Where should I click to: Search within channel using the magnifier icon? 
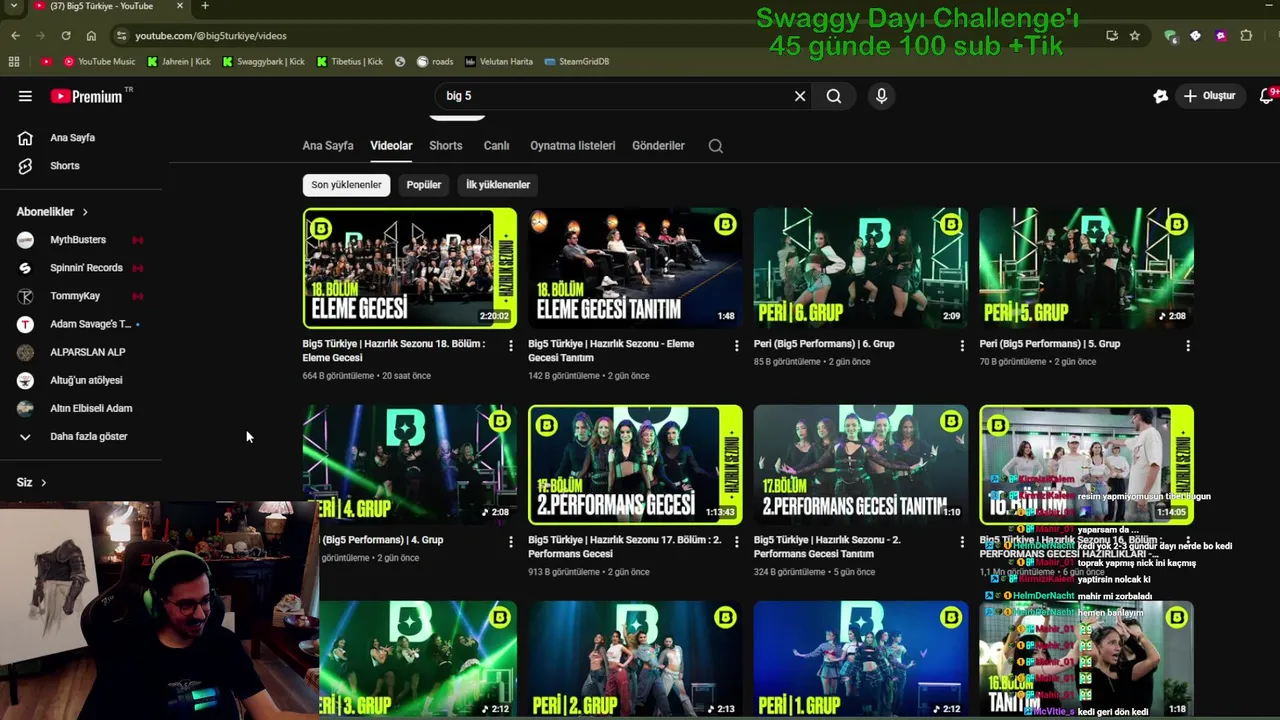click(x=716, y=146)
